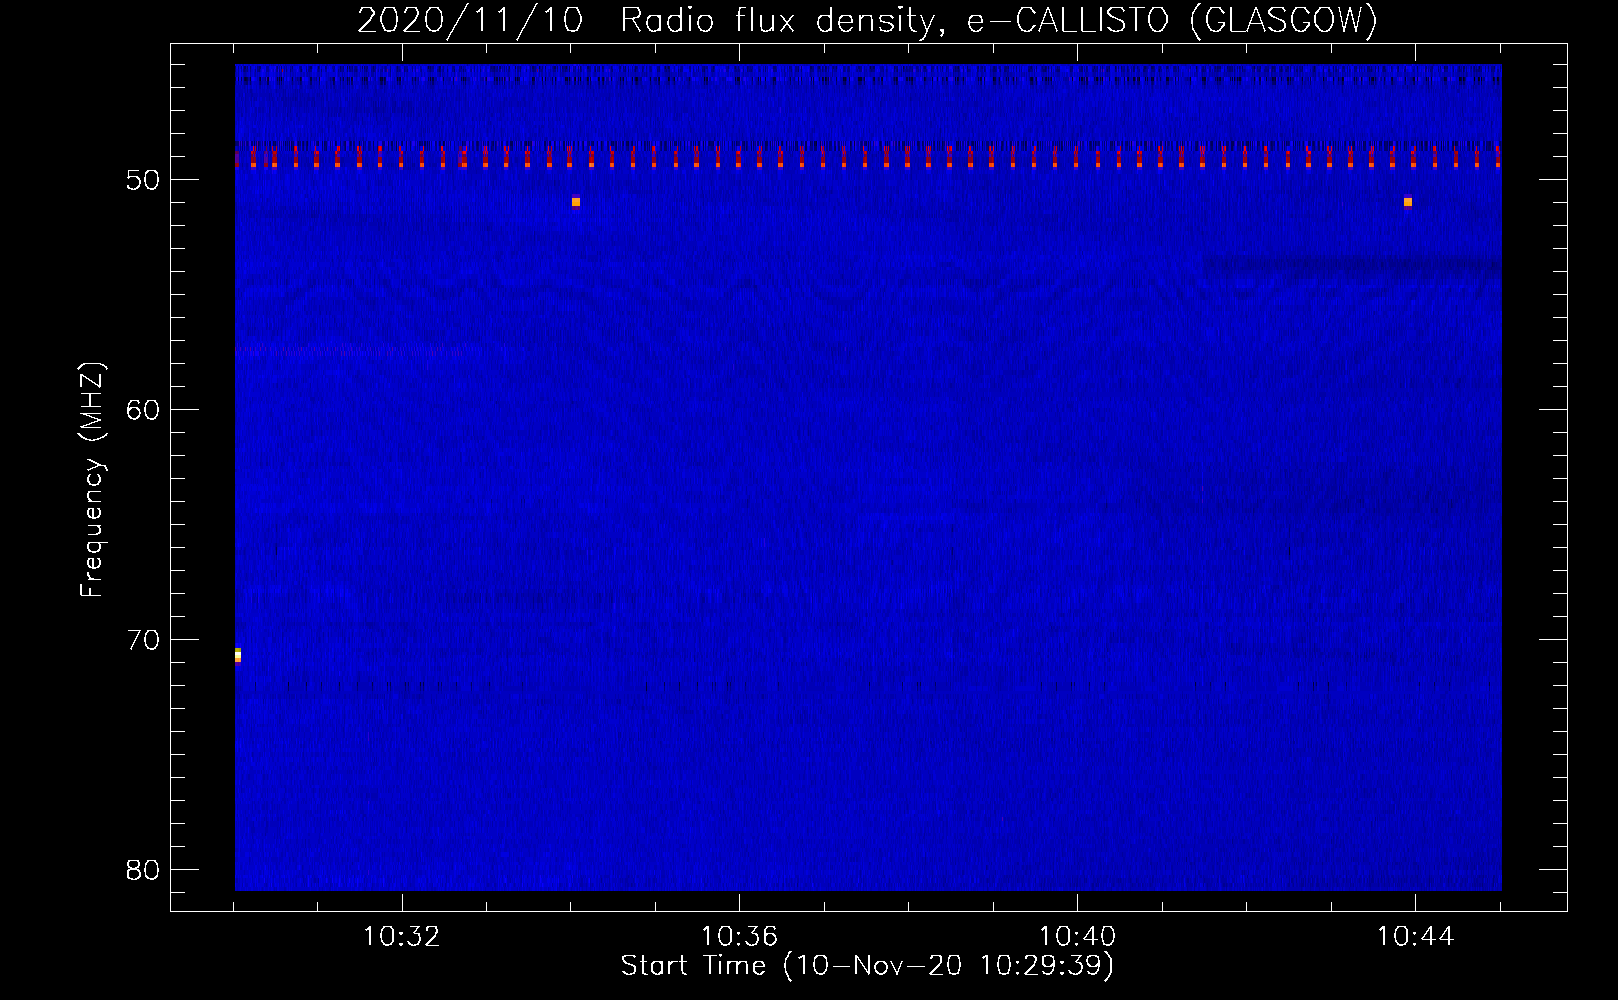Viewport: 1618px width, 1000px height.
Task: Click the Frequency (MHZ) axis title
Action: tap(92, 480)
